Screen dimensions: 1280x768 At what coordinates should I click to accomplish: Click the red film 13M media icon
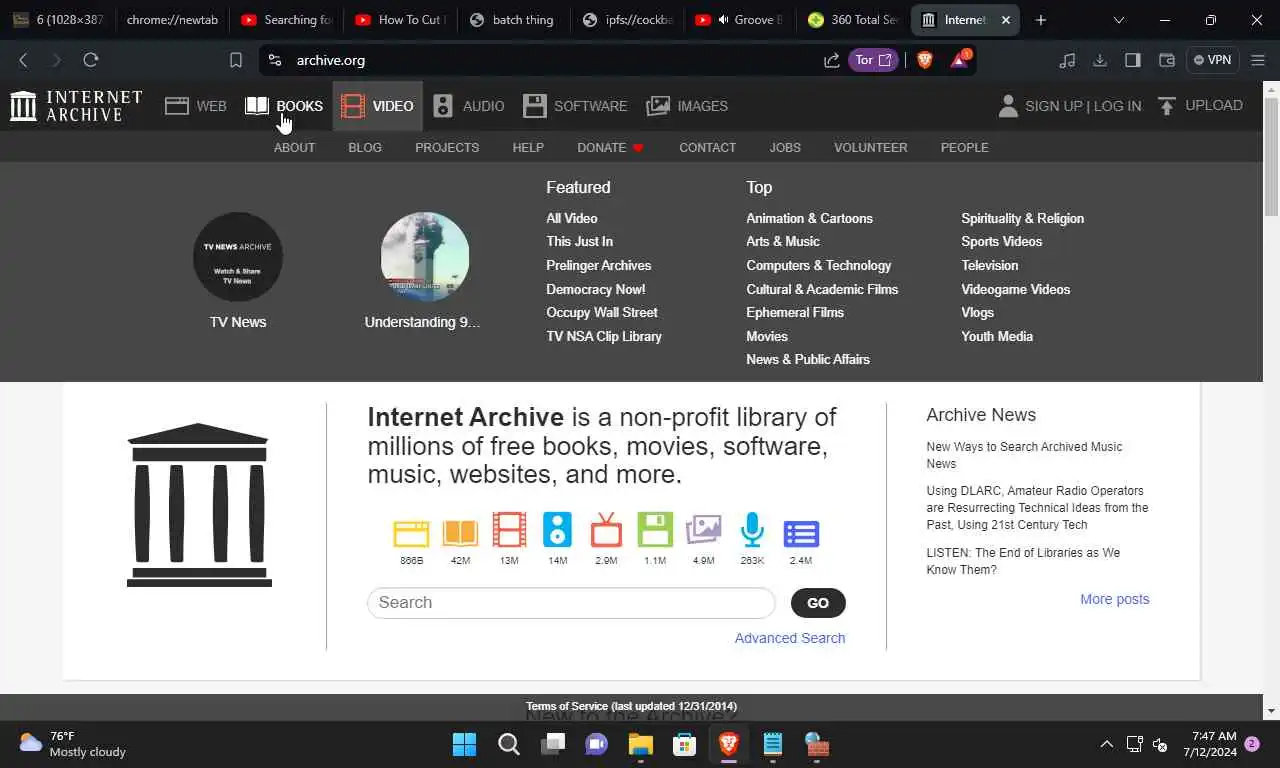pos(509,530)
